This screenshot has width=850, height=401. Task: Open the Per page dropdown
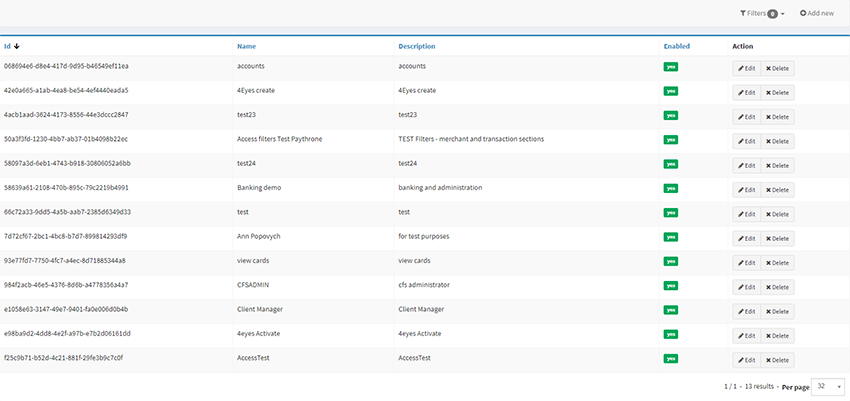pyautogui.click(x=829, y=386)
